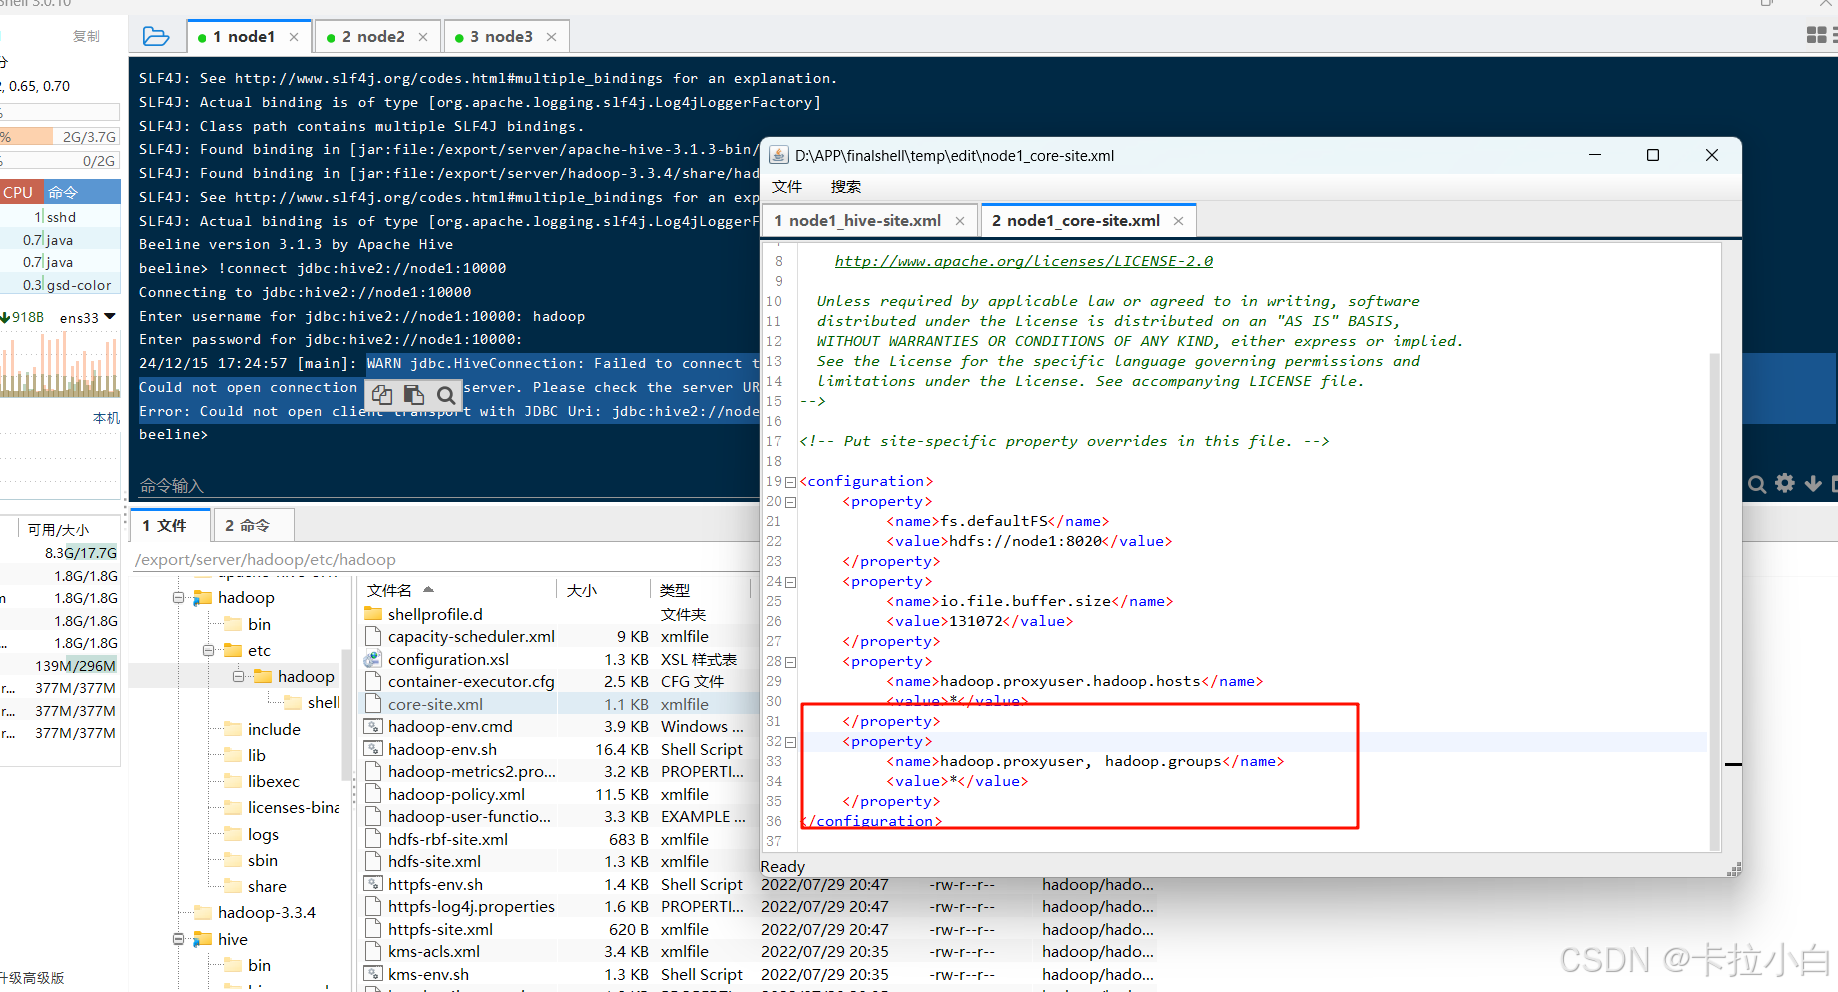Click the search magnifier in terminal popup
The image size is (1838, 992).
point(446,395)
